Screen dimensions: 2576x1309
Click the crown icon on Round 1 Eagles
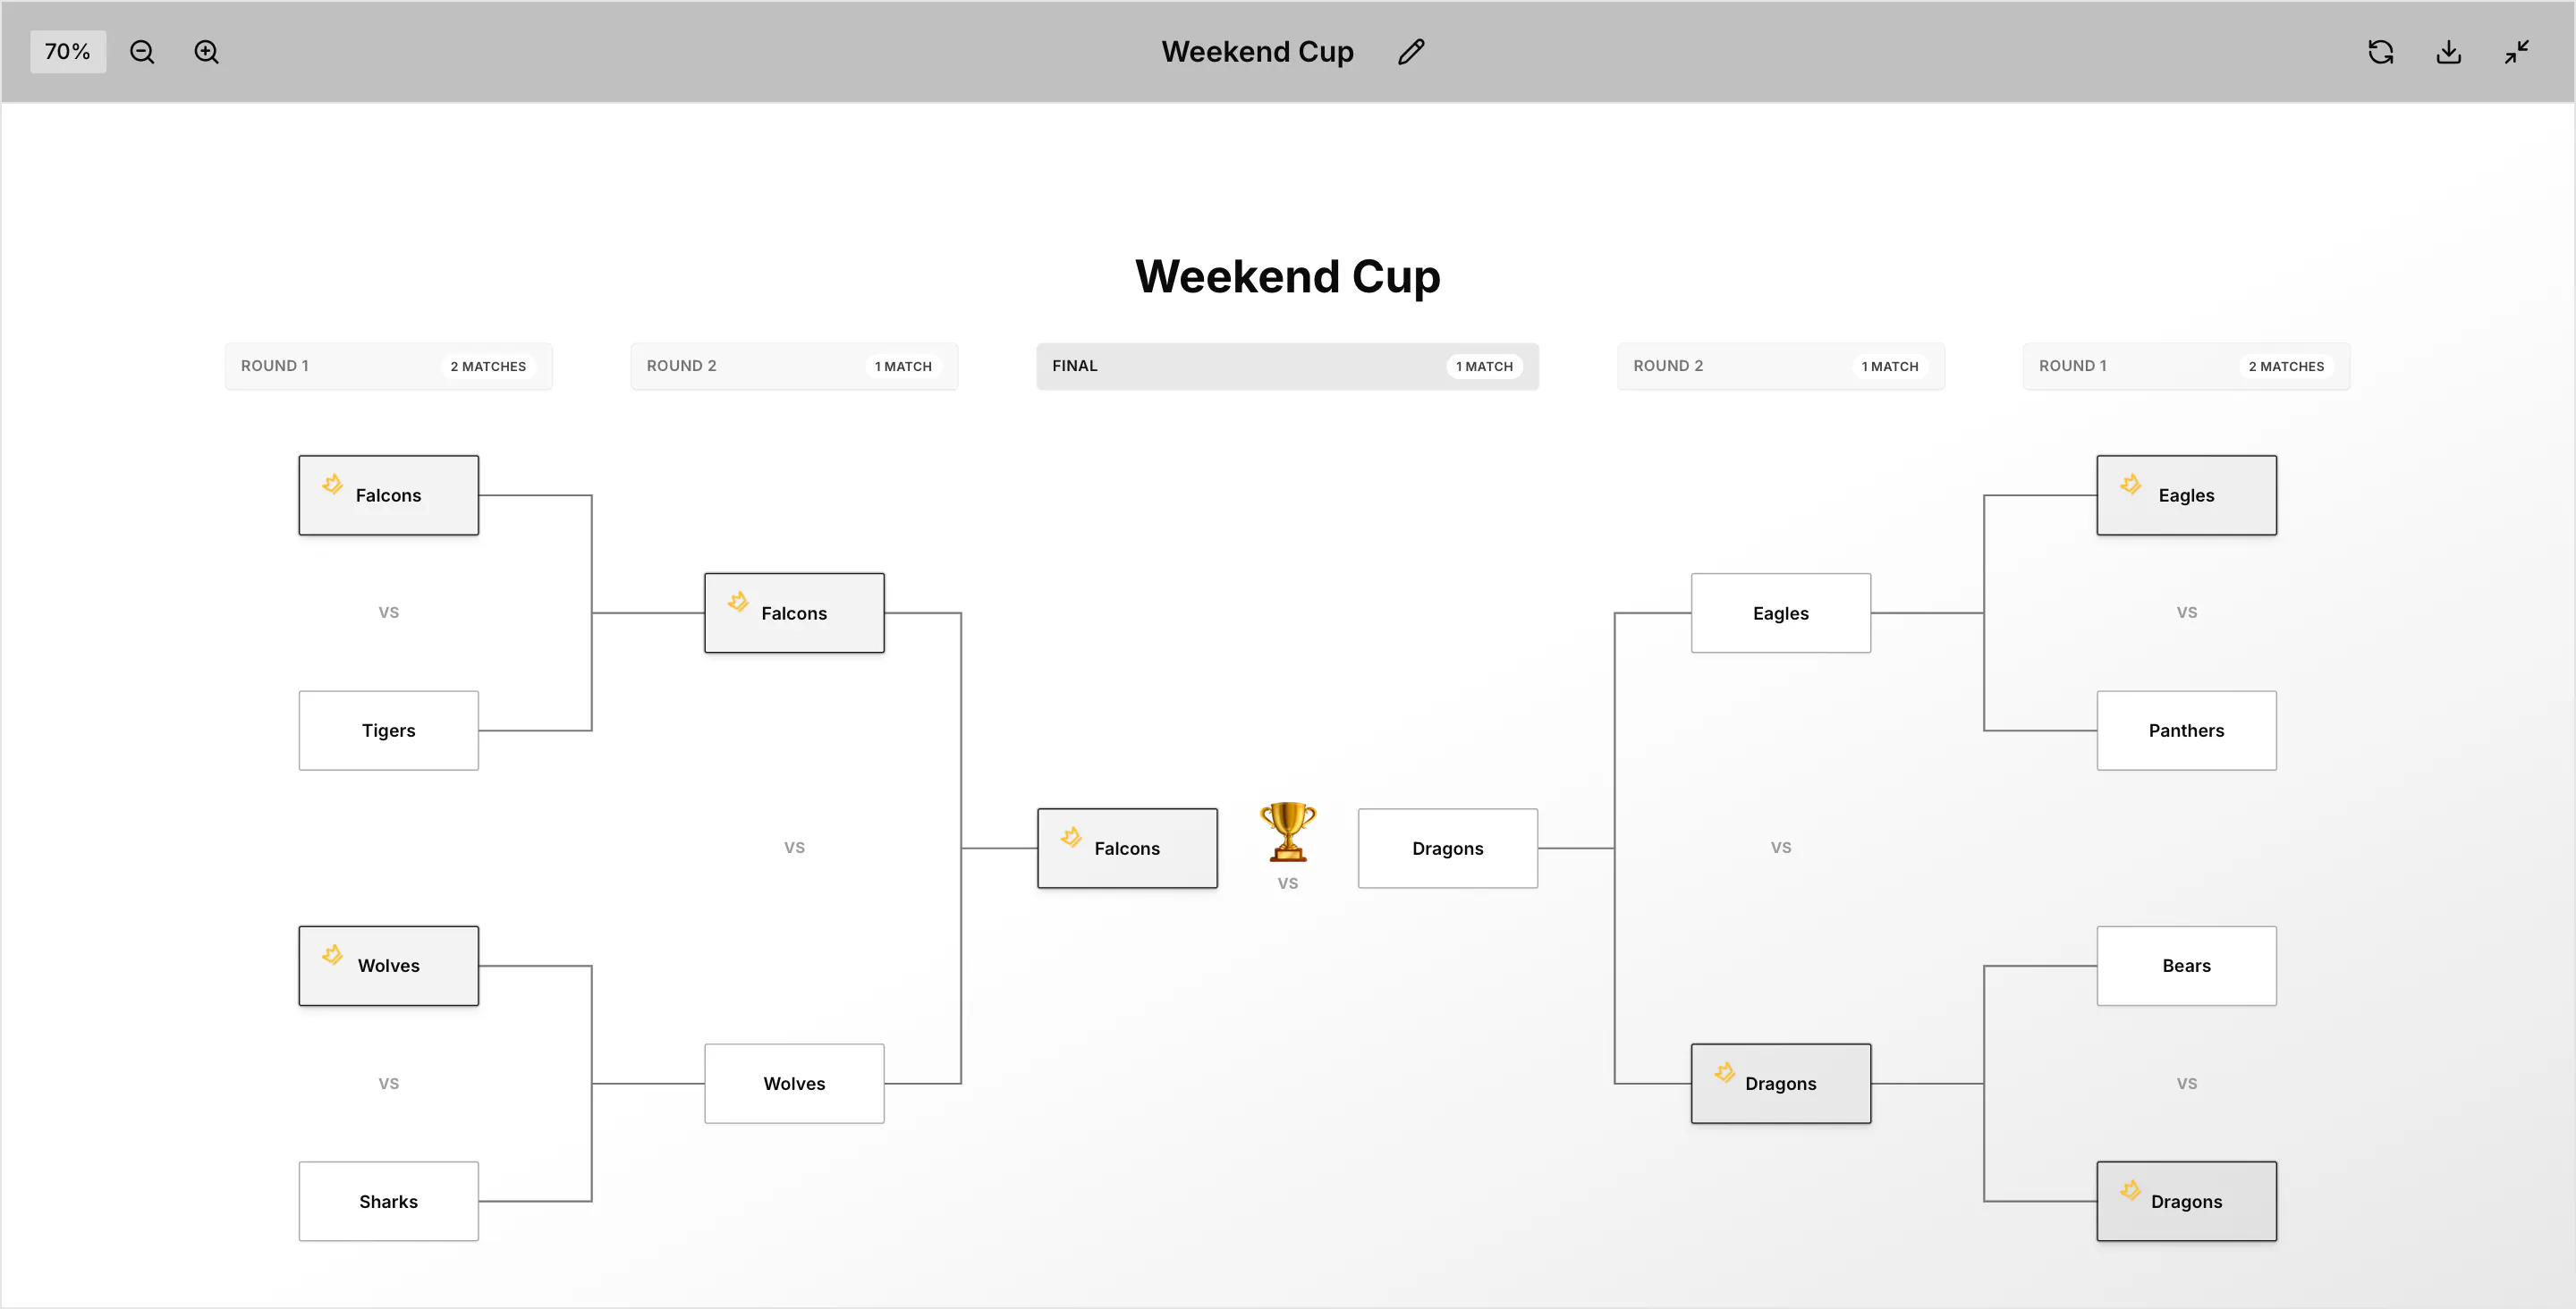point(2131,484)
